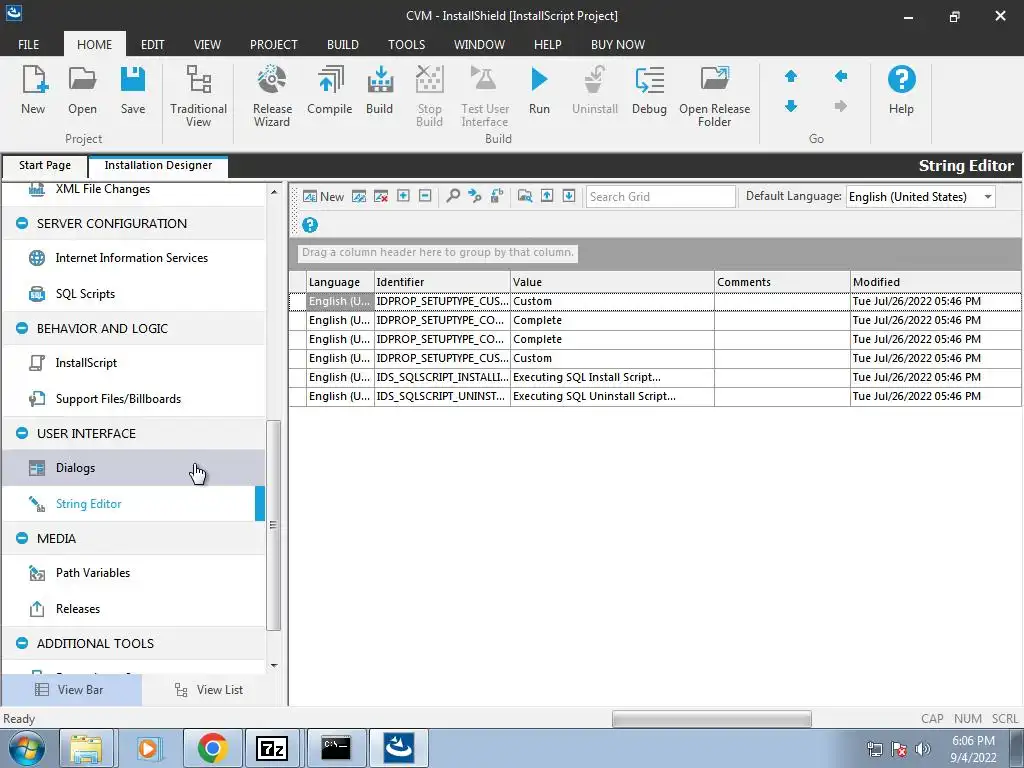The image size is (1024, 768).
Task: Open Support Files/Billboards view
Action: click(x=133, y=399)
